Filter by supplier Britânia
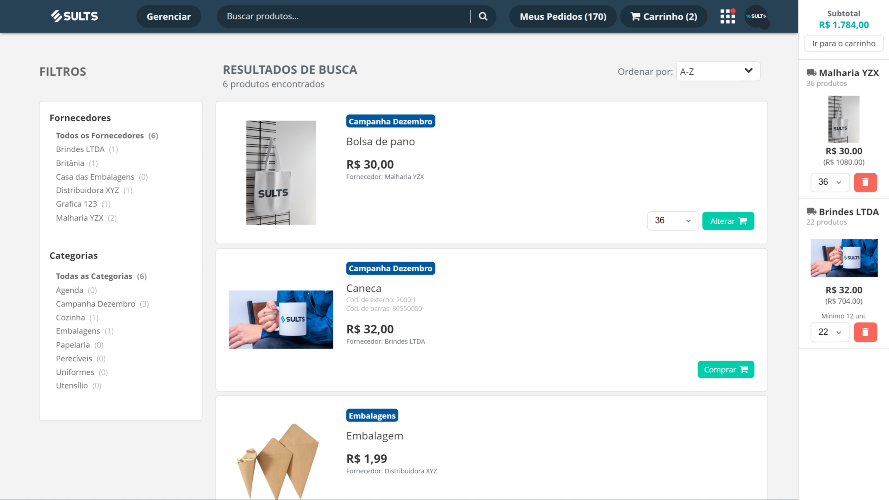Screen dimensions: 889x500 [x=77, y=163]
